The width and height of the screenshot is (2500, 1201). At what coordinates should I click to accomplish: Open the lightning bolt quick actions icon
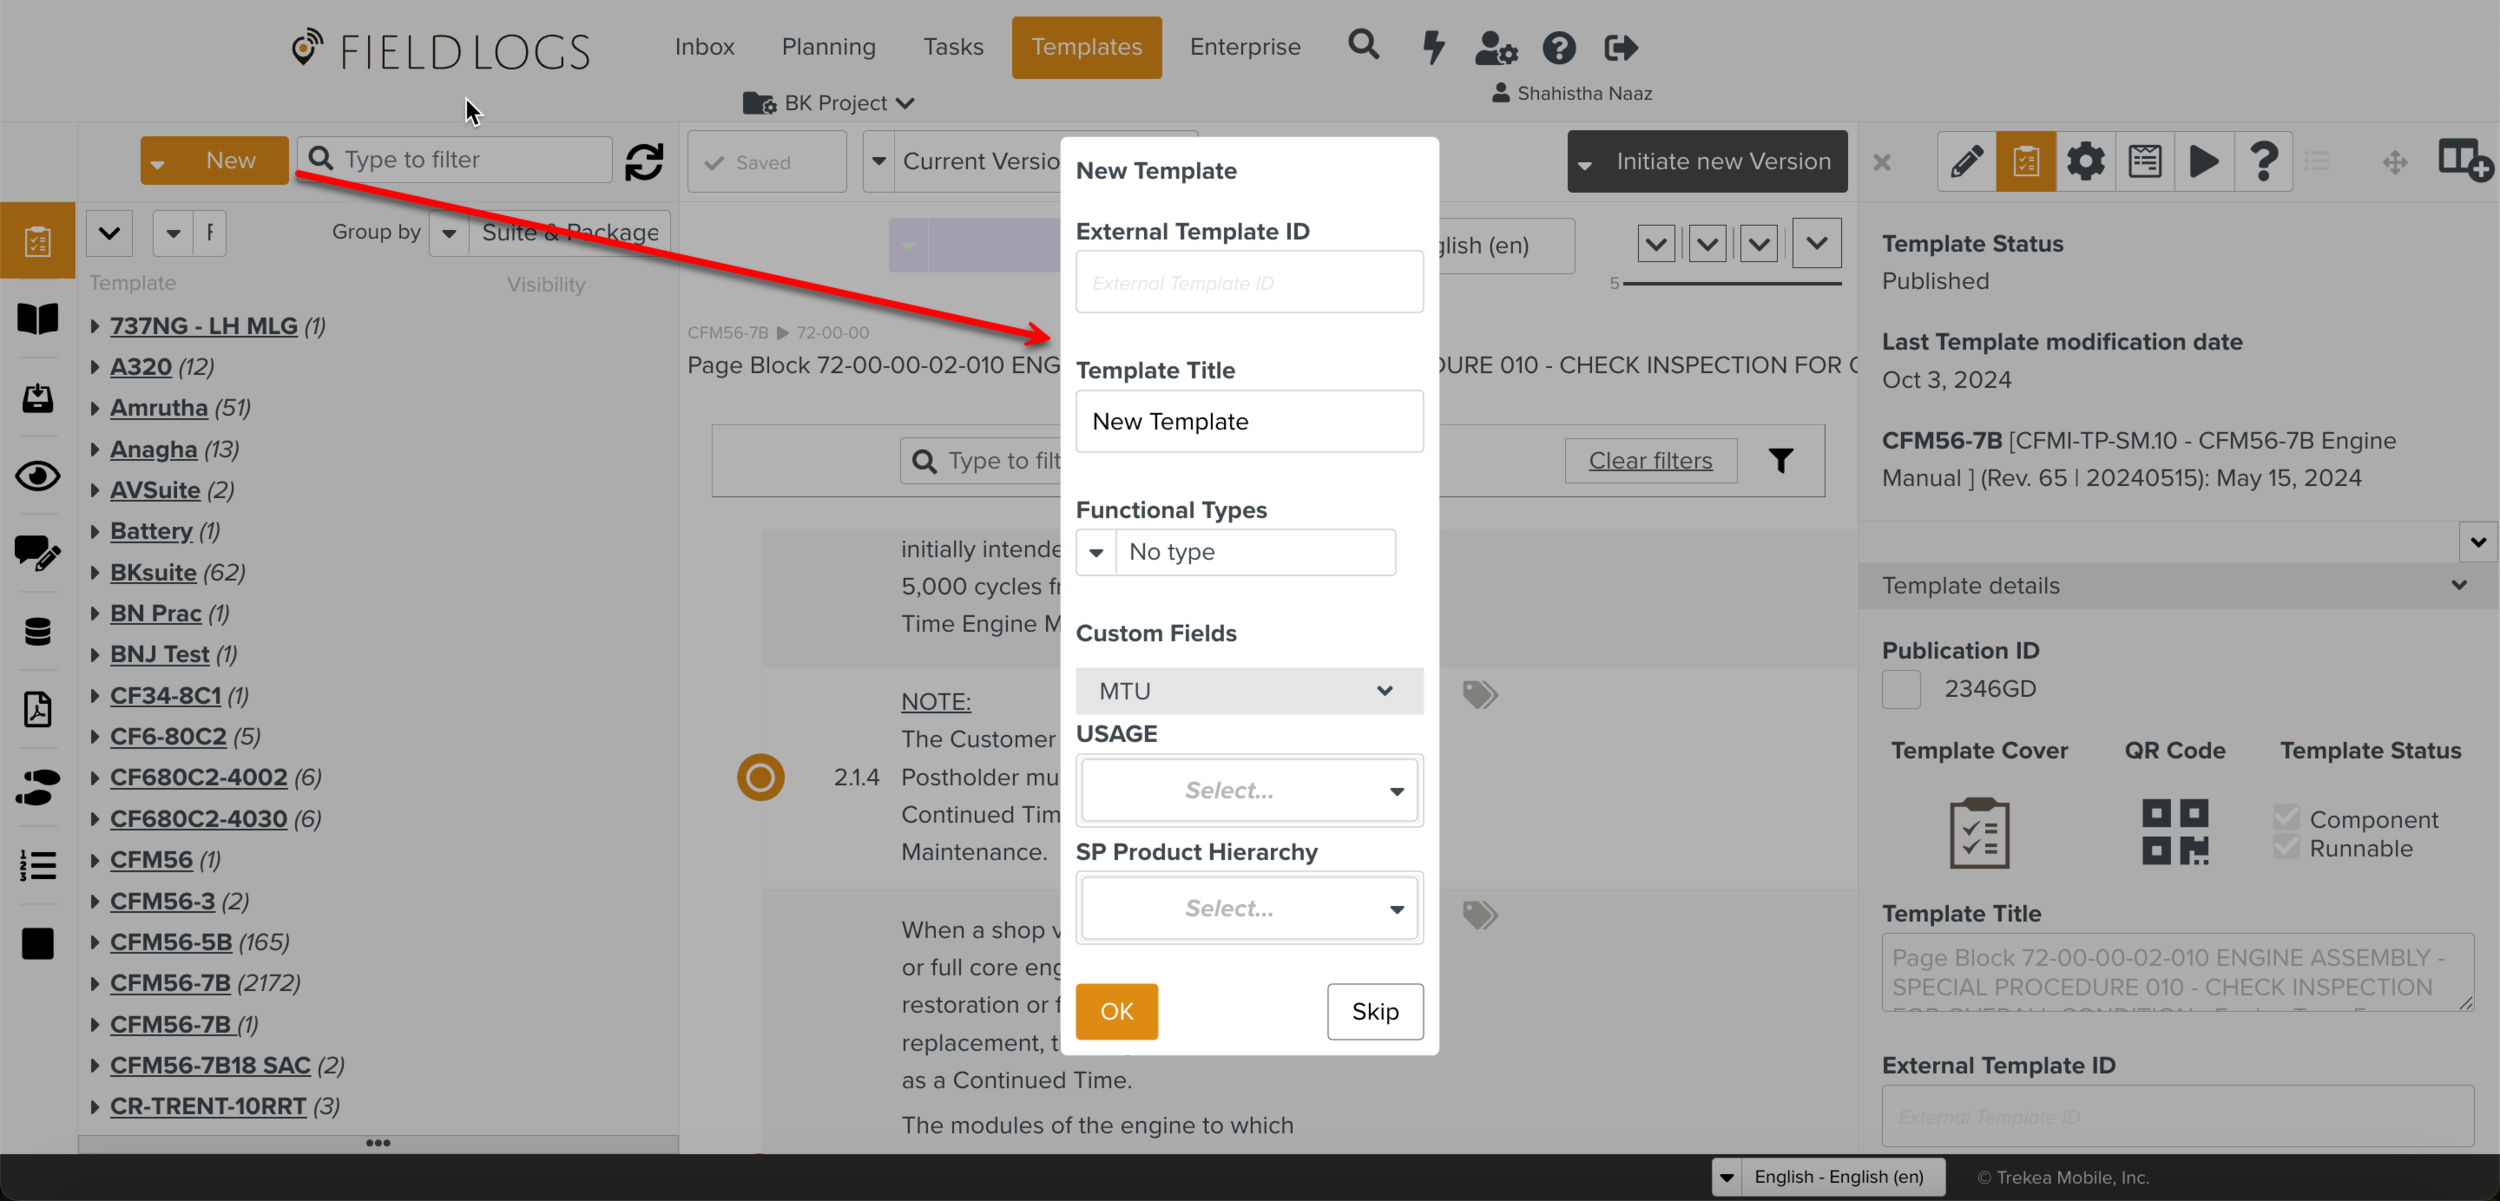pos(1433,47)
